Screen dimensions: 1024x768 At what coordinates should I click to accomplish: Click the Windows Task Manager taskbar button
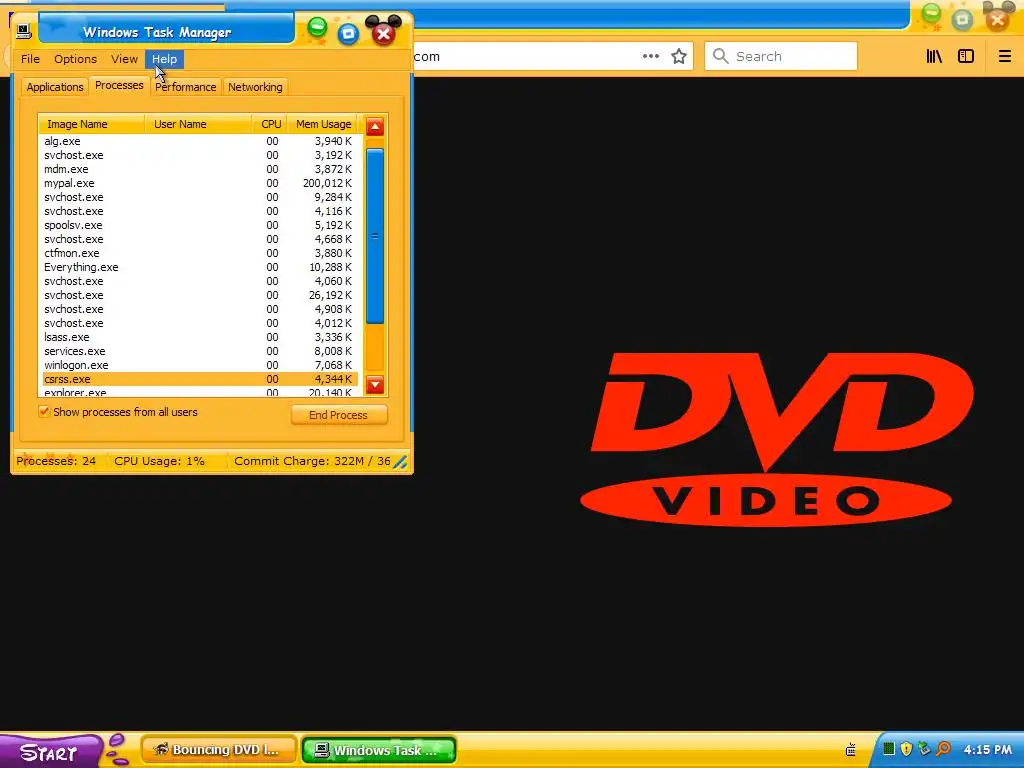(379, 750)
